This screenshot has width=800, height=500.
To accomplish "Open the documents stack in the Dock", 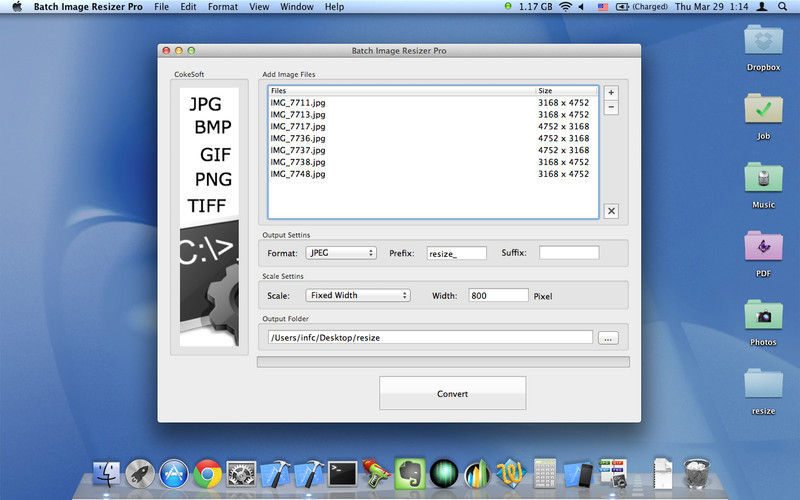I will pyautogui.click(x=663, y=473).
